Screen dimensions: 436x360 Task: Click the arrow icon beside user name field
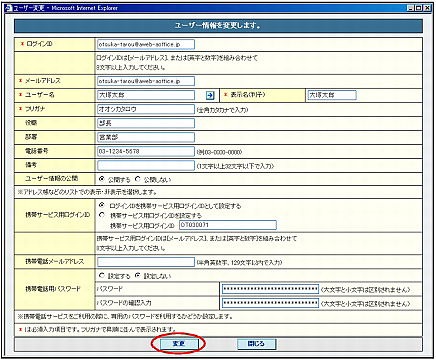point(210,95)
